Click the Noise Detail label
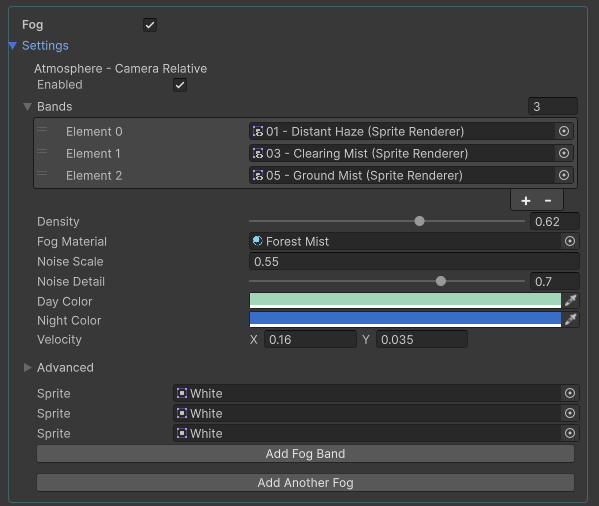This screenshot has width=599, height=506. coord(71,282)
